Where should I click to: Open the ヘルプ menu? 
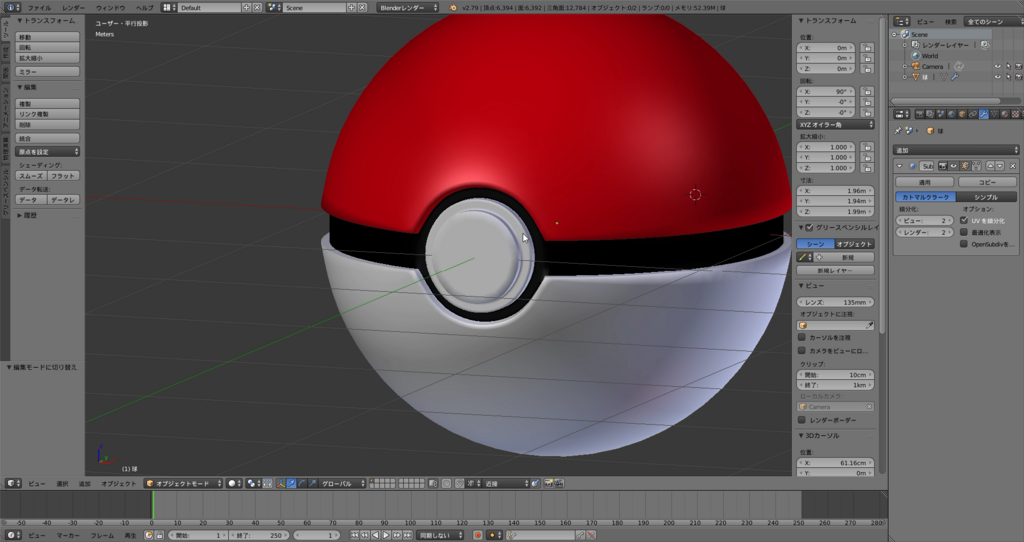click(144, 8)
